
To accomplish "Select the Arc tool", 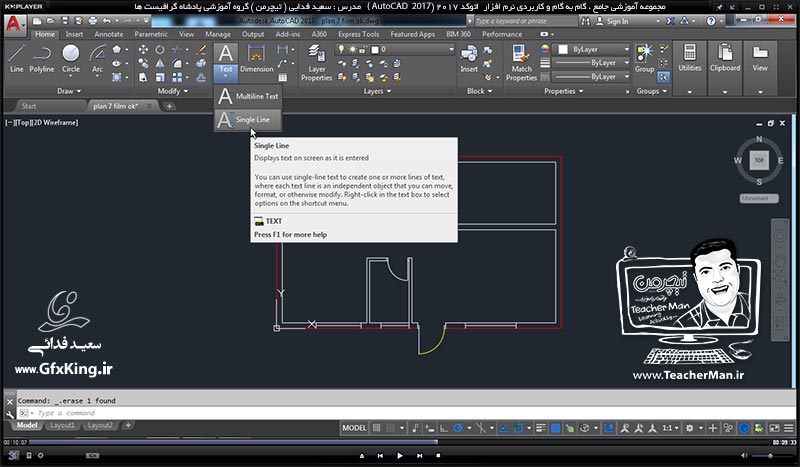I will click(x=97, y=58).
